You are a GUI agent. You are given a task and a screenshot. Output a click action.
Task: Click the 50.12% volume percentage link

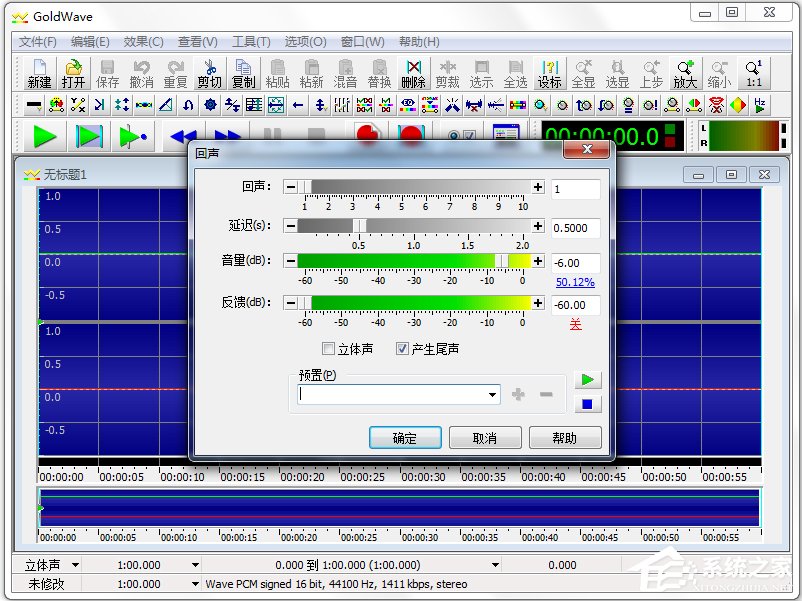pos(575,282)
